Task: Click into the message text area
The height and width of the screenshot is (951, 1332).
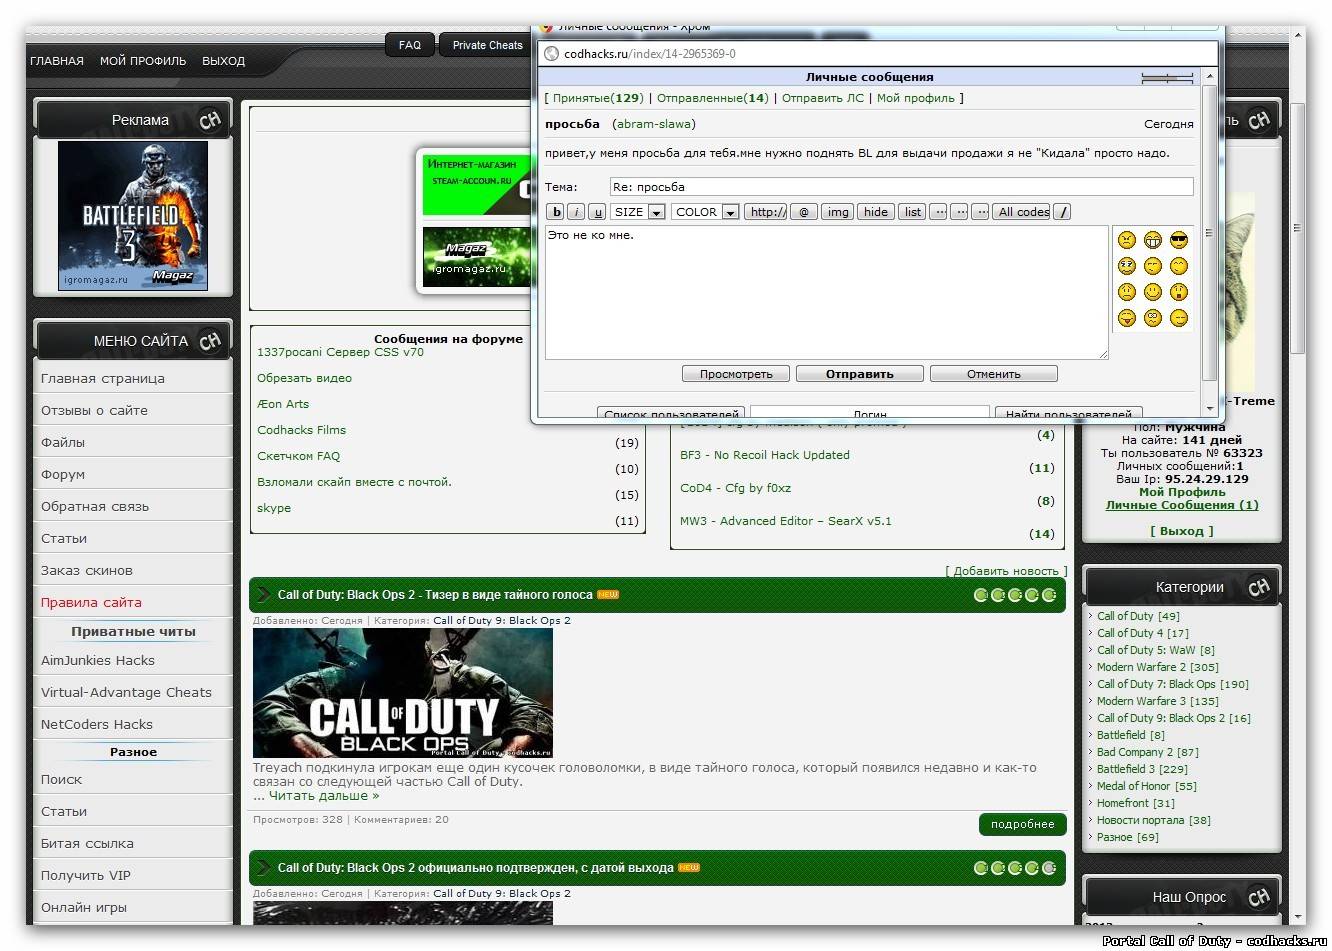Action: (x=826, y=292)
